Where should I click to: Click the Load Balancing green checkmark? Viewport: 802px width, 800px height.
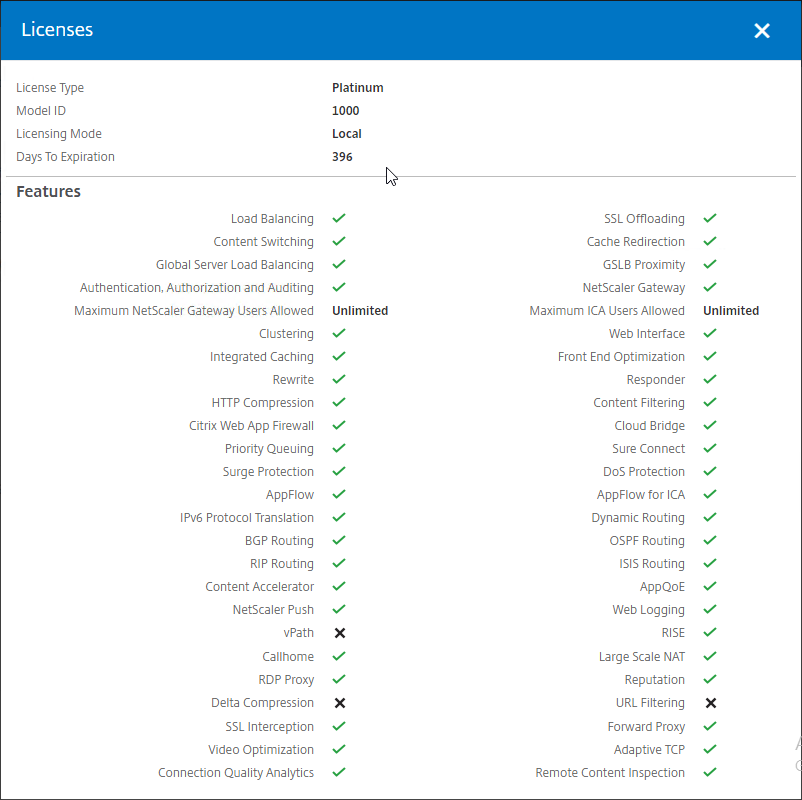pos(339,218)
